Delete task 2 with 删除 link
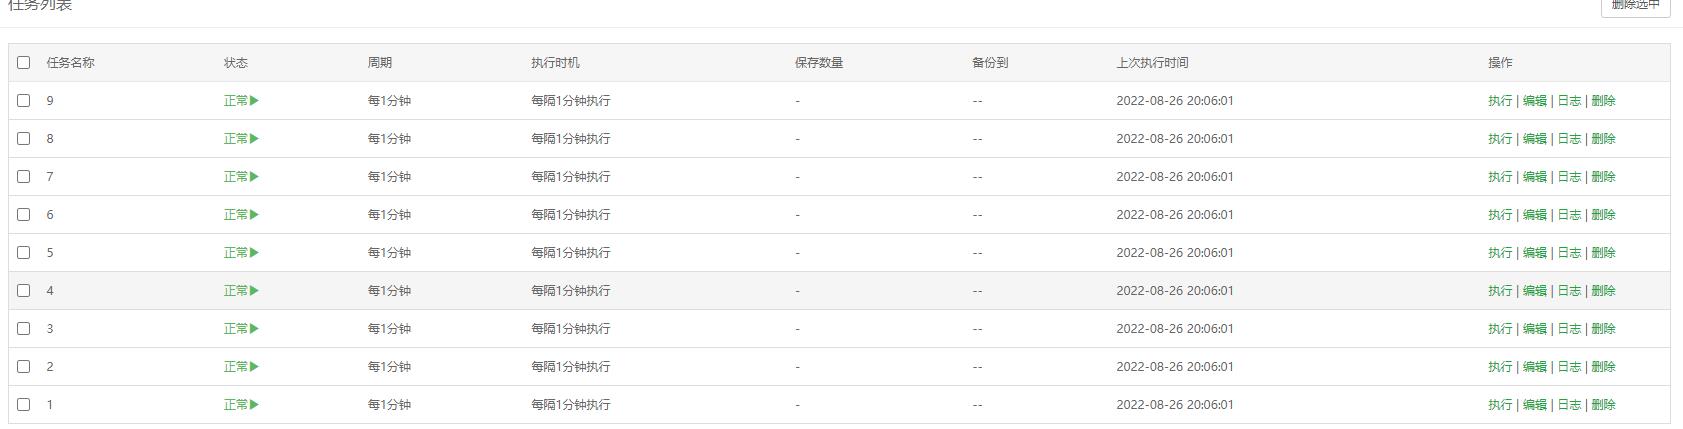Image resolution: width=1683 pixels, height=429 pixels. click(x=1603, y=367)
